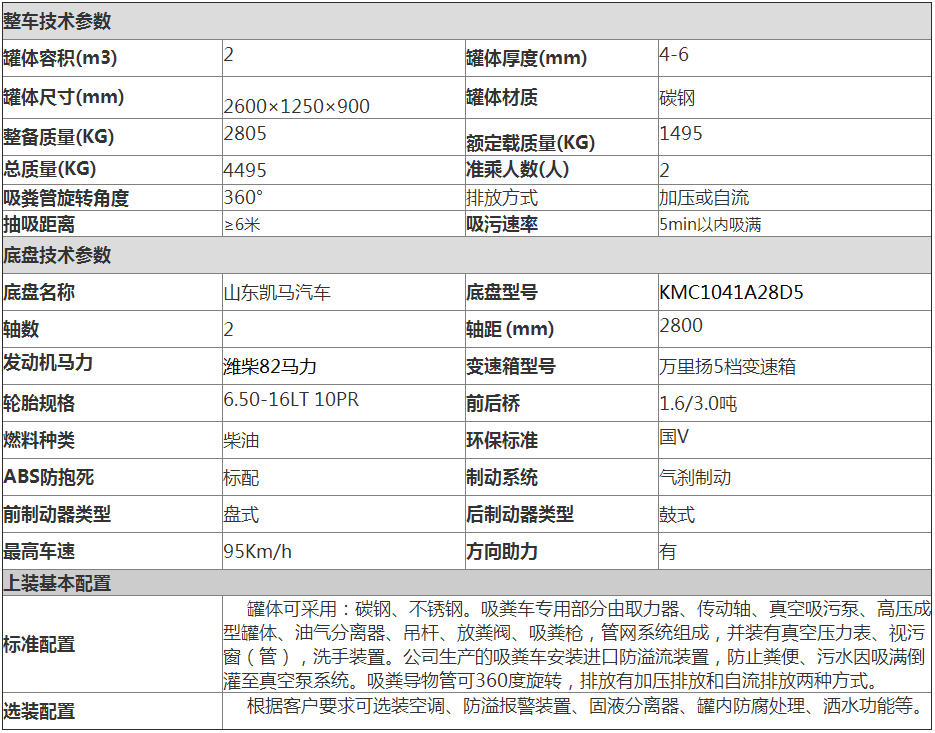Viewport: 935px width, 733px height.
Task: Click the 排放方式 value 加压或自流
Action: (704, 198)
